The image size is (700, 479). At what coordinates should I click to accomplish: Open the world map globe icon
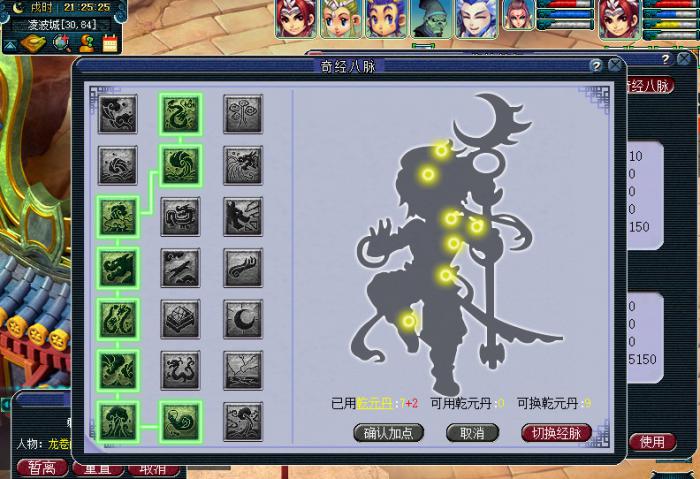61,43
